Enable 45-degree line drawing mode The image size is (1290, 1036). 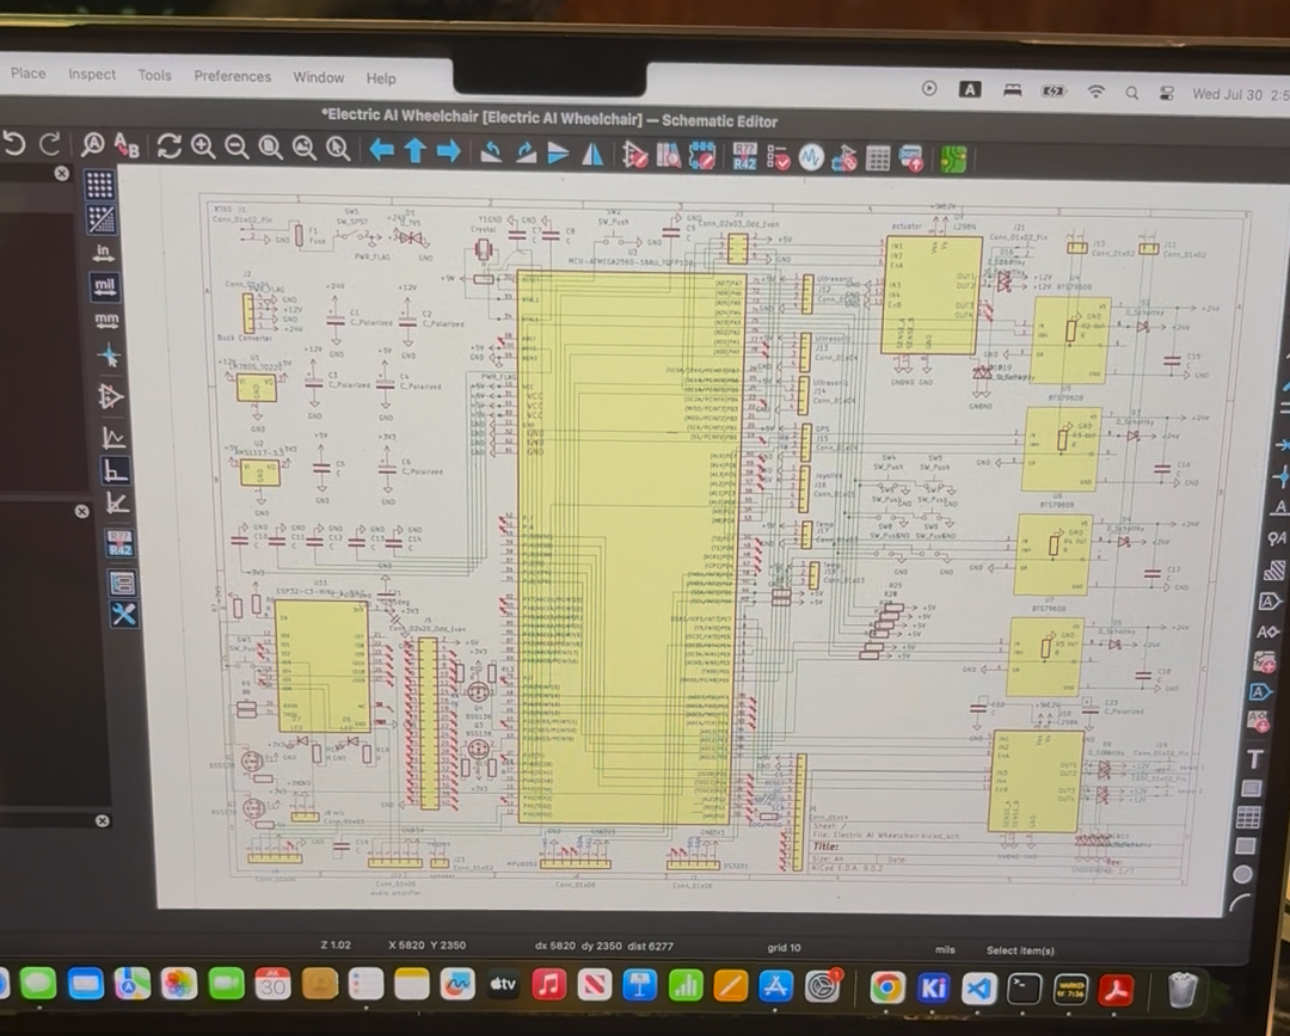pyautogui.click(x=117, y=503)
